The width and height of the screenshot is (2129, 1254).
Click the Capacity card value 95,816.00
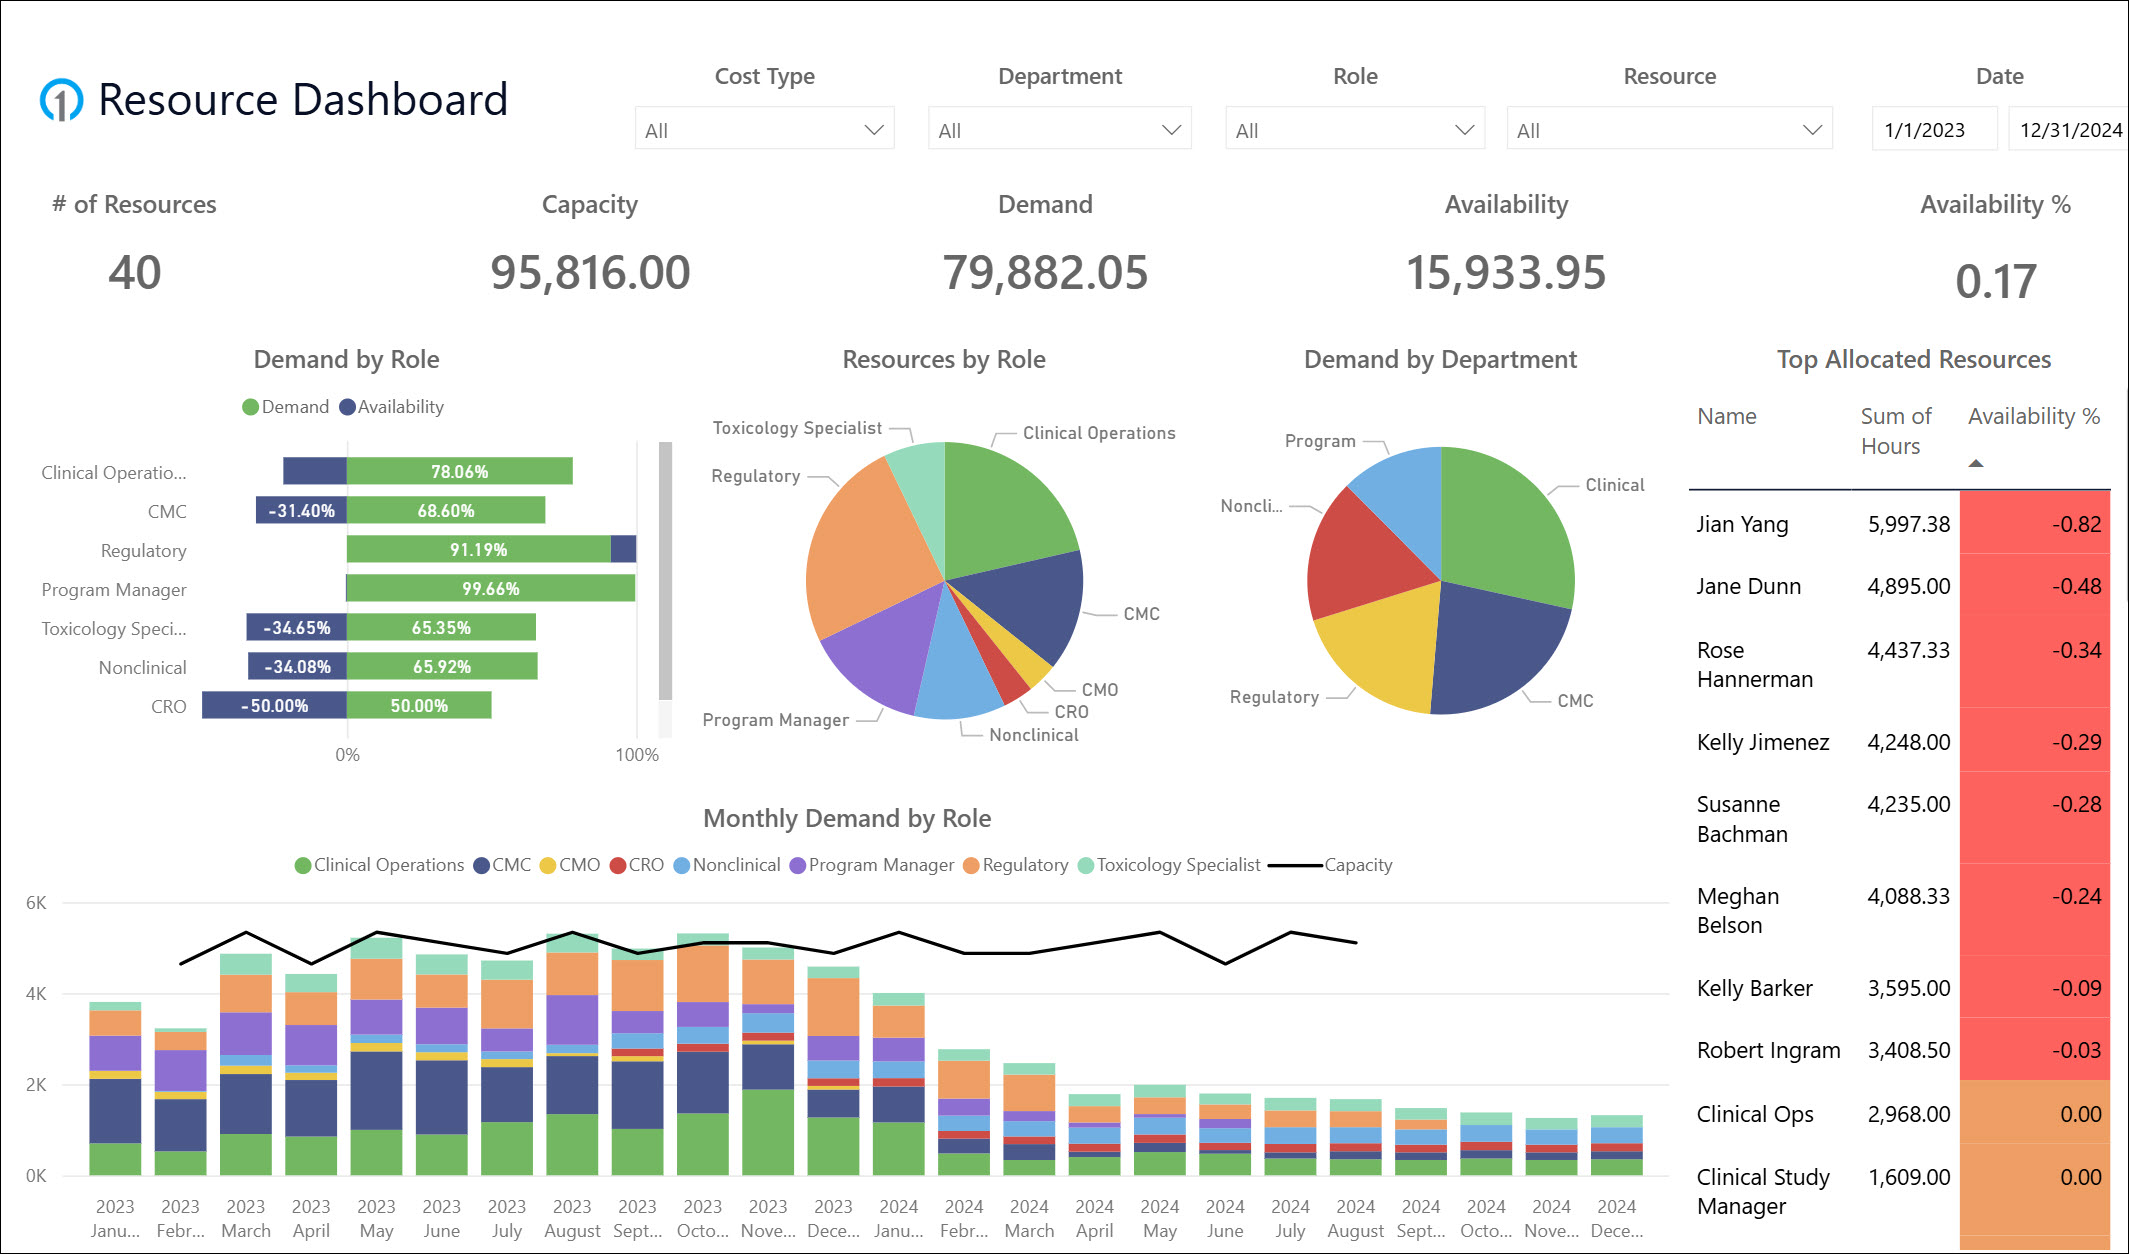pyautogui.click(x=590, y=273)
